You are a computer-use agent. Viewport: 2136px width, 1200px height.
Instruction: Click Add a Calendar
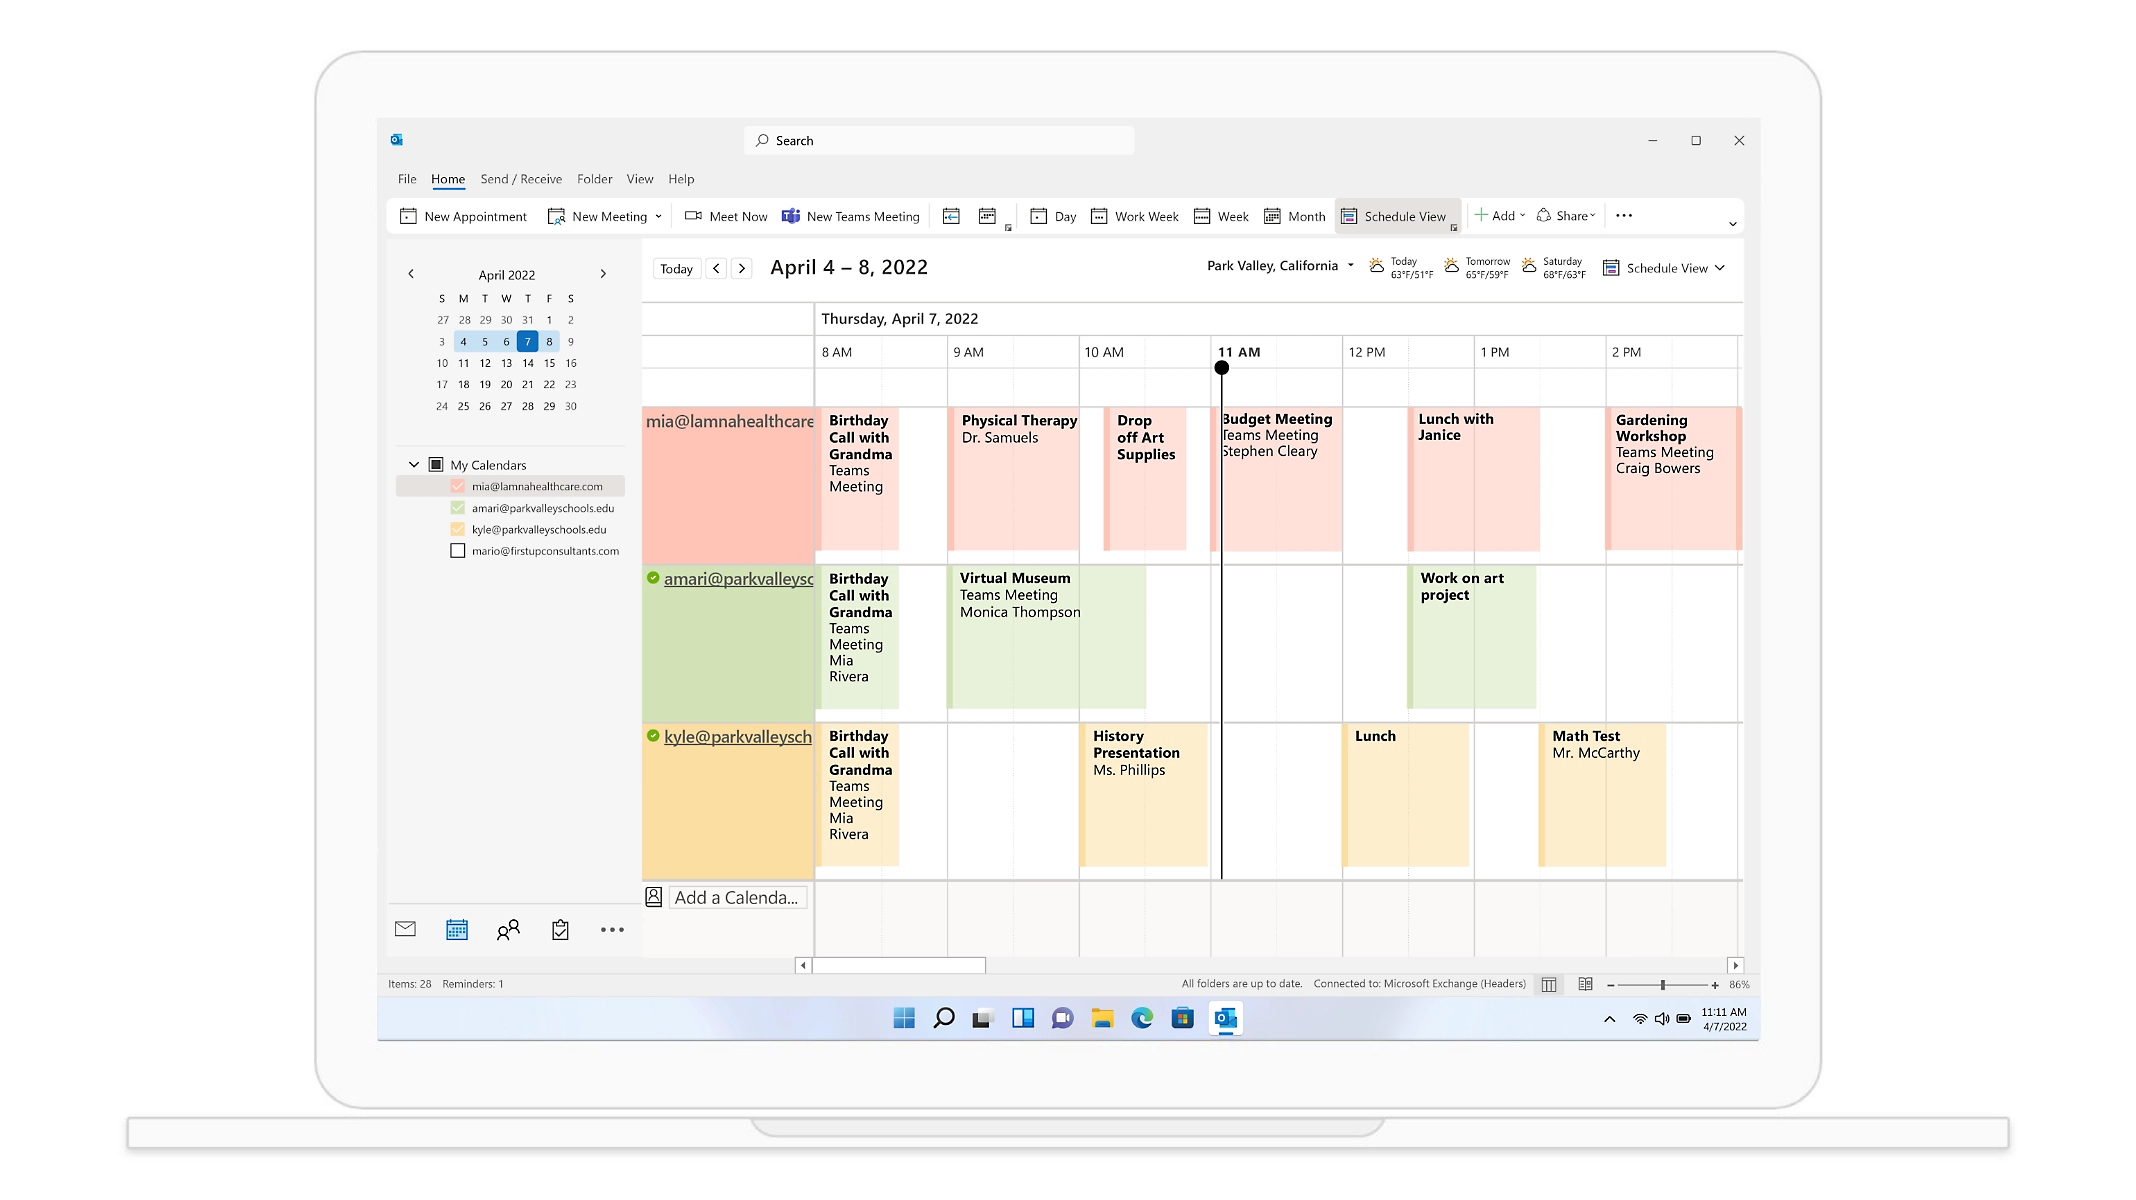pos(737,897)
